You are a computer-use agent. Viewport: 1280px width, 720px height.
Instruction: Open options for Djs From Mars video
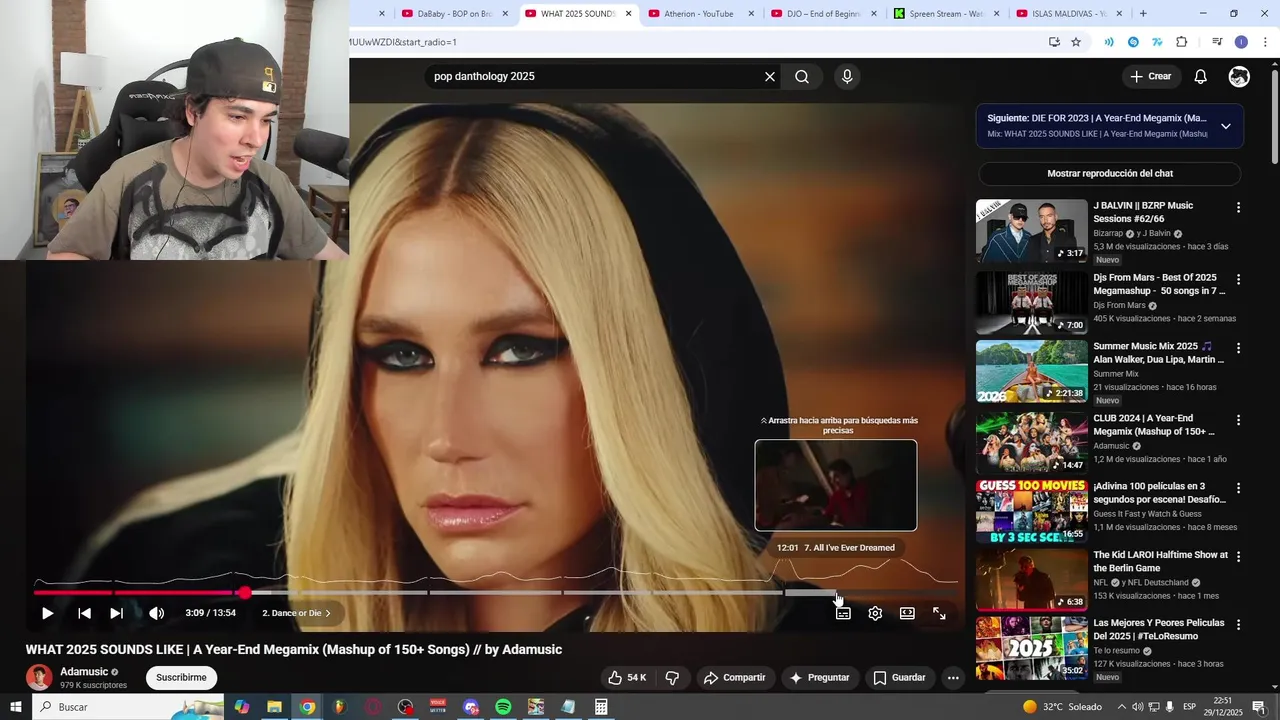(1238, 280)
